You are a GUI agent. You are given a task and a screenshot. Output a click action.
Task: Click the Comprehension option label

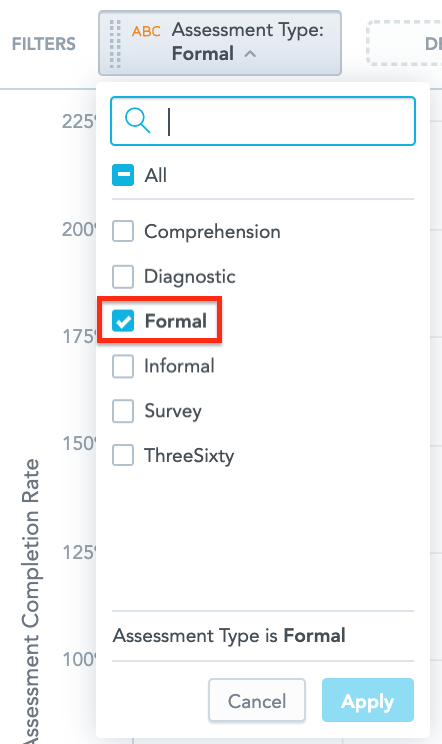coord(212,232)
